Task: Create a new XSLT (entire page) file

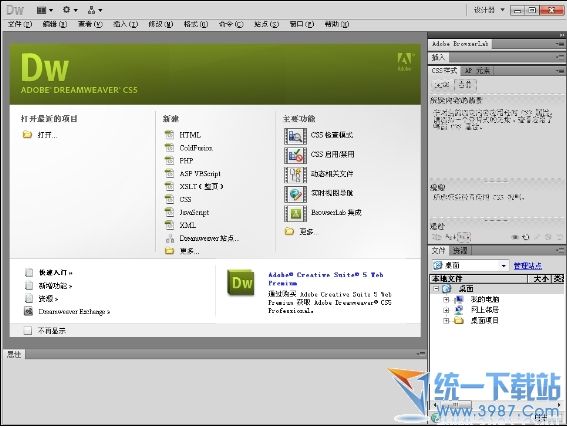Action: pyautogui.click(x=201, y=187)
